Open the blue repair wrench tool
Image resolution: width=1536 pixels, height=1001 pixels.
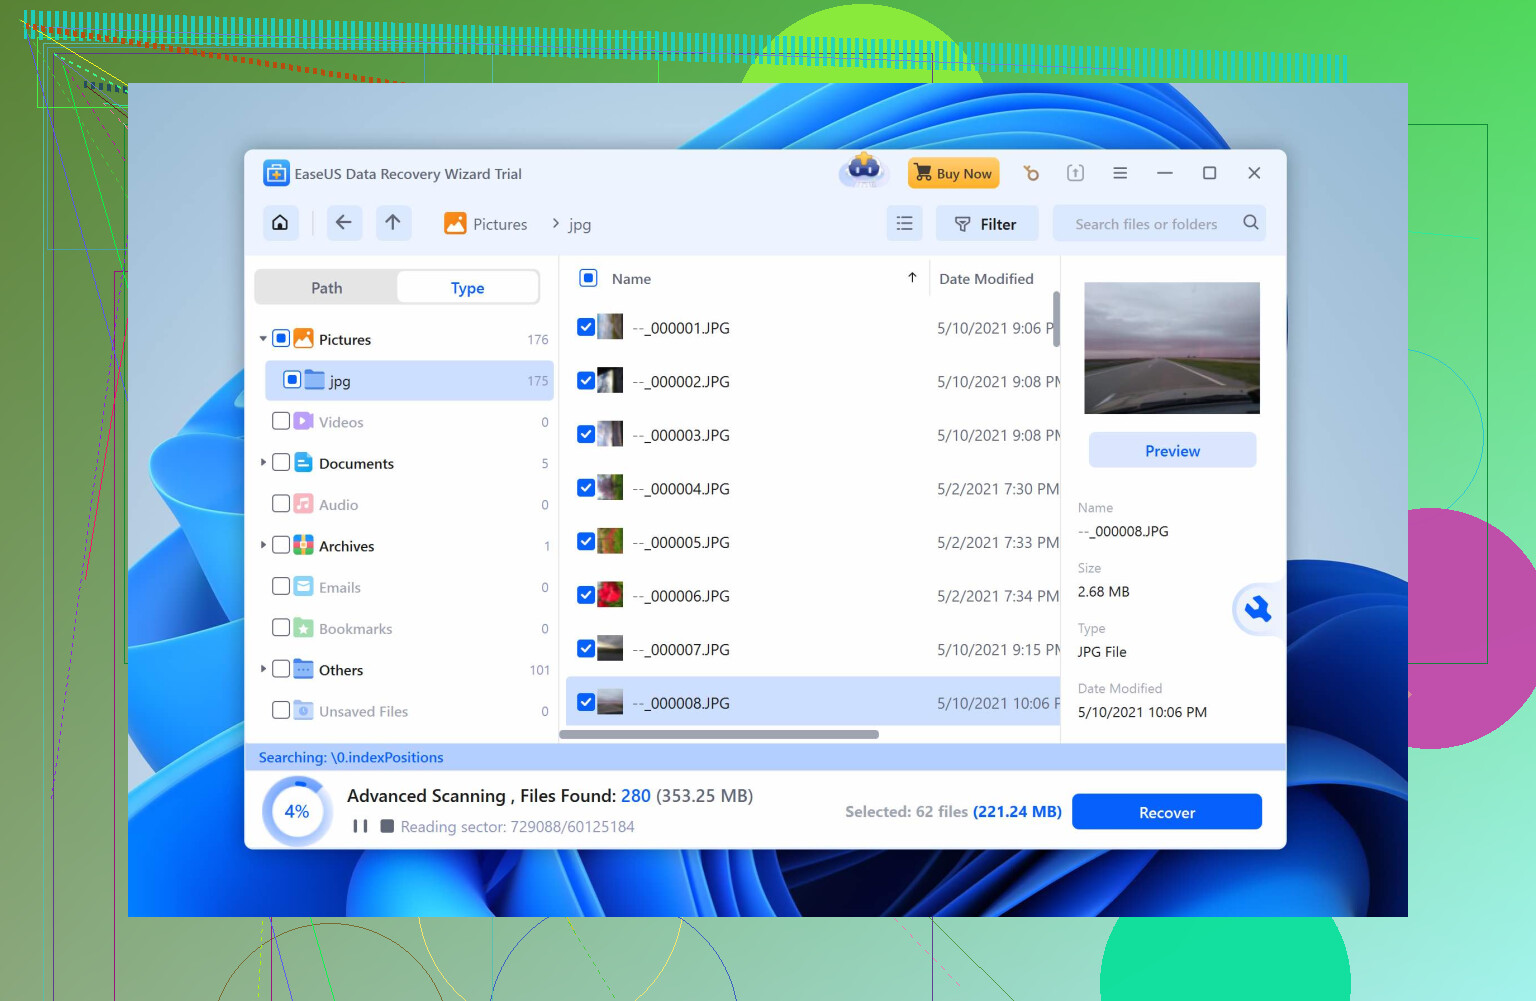(1257, 609)
